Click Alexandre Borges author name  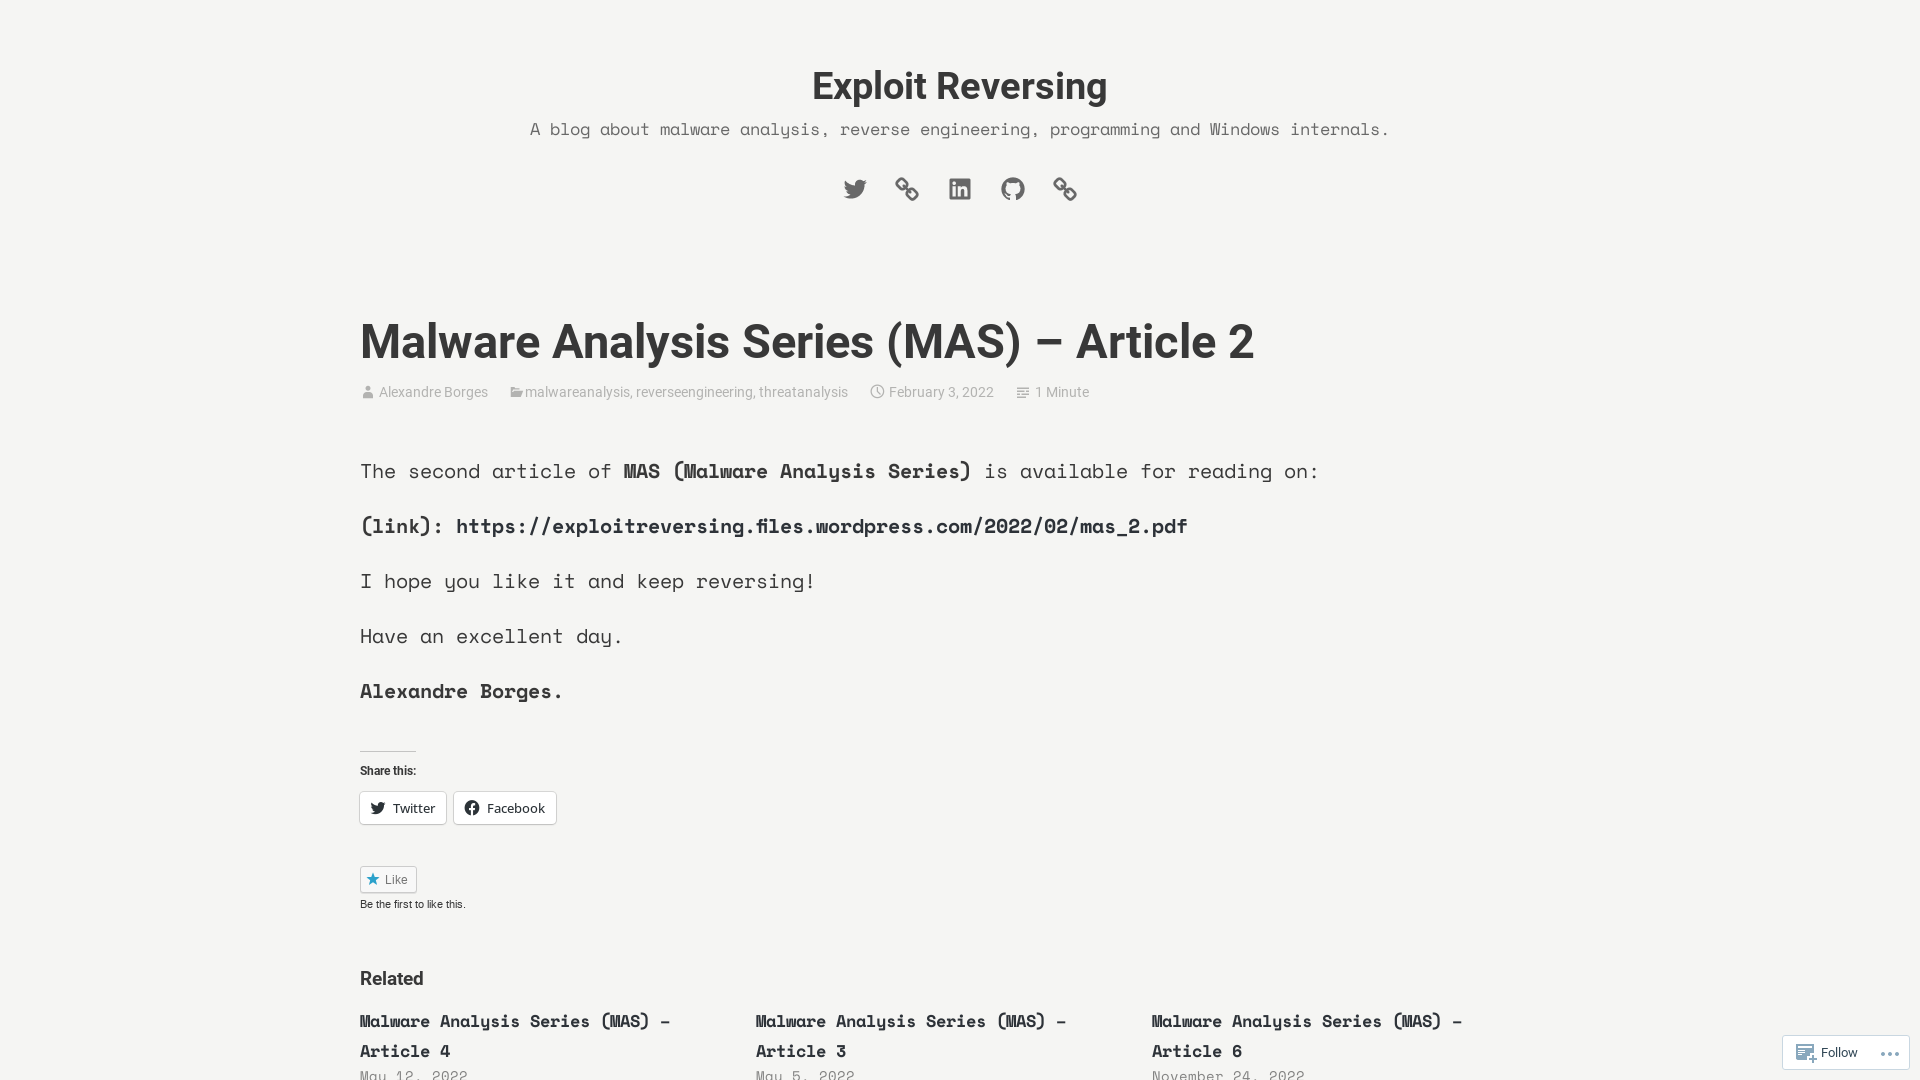(x=433, y=392)
